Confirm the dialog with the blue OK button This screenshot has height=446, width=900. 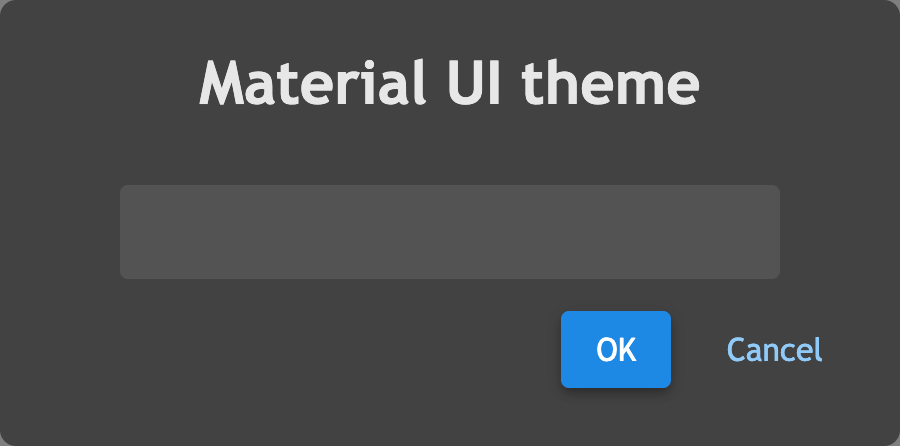point(615,349)
